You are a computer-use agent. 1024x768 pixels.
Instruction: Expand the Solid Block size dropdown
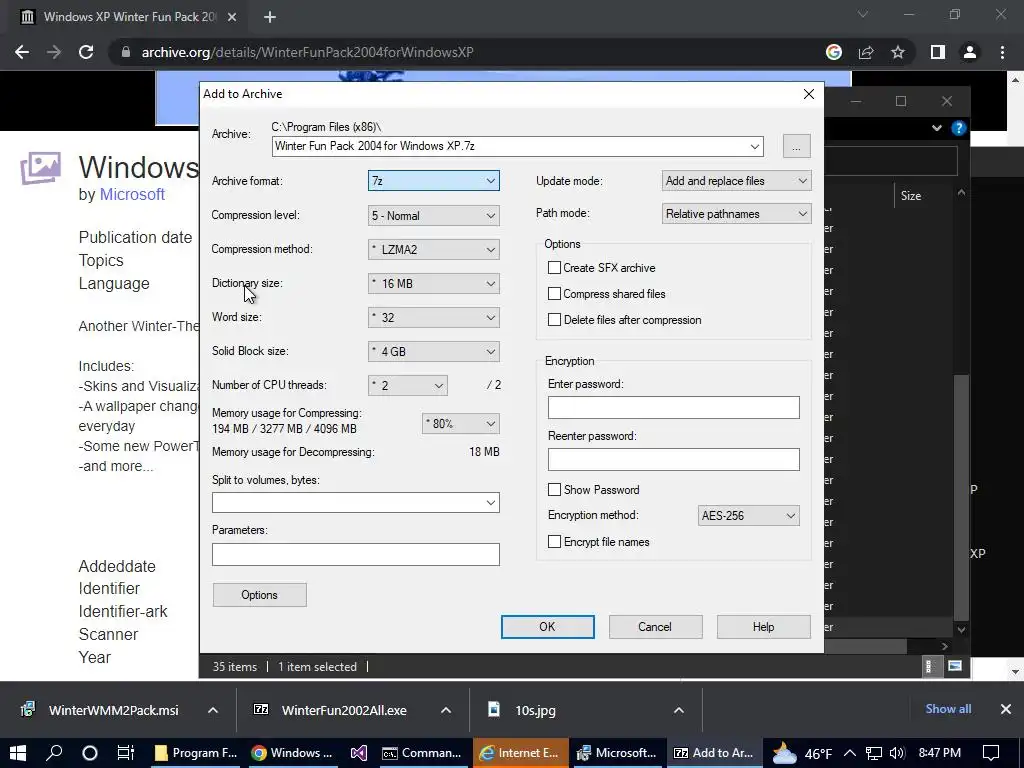434,351
